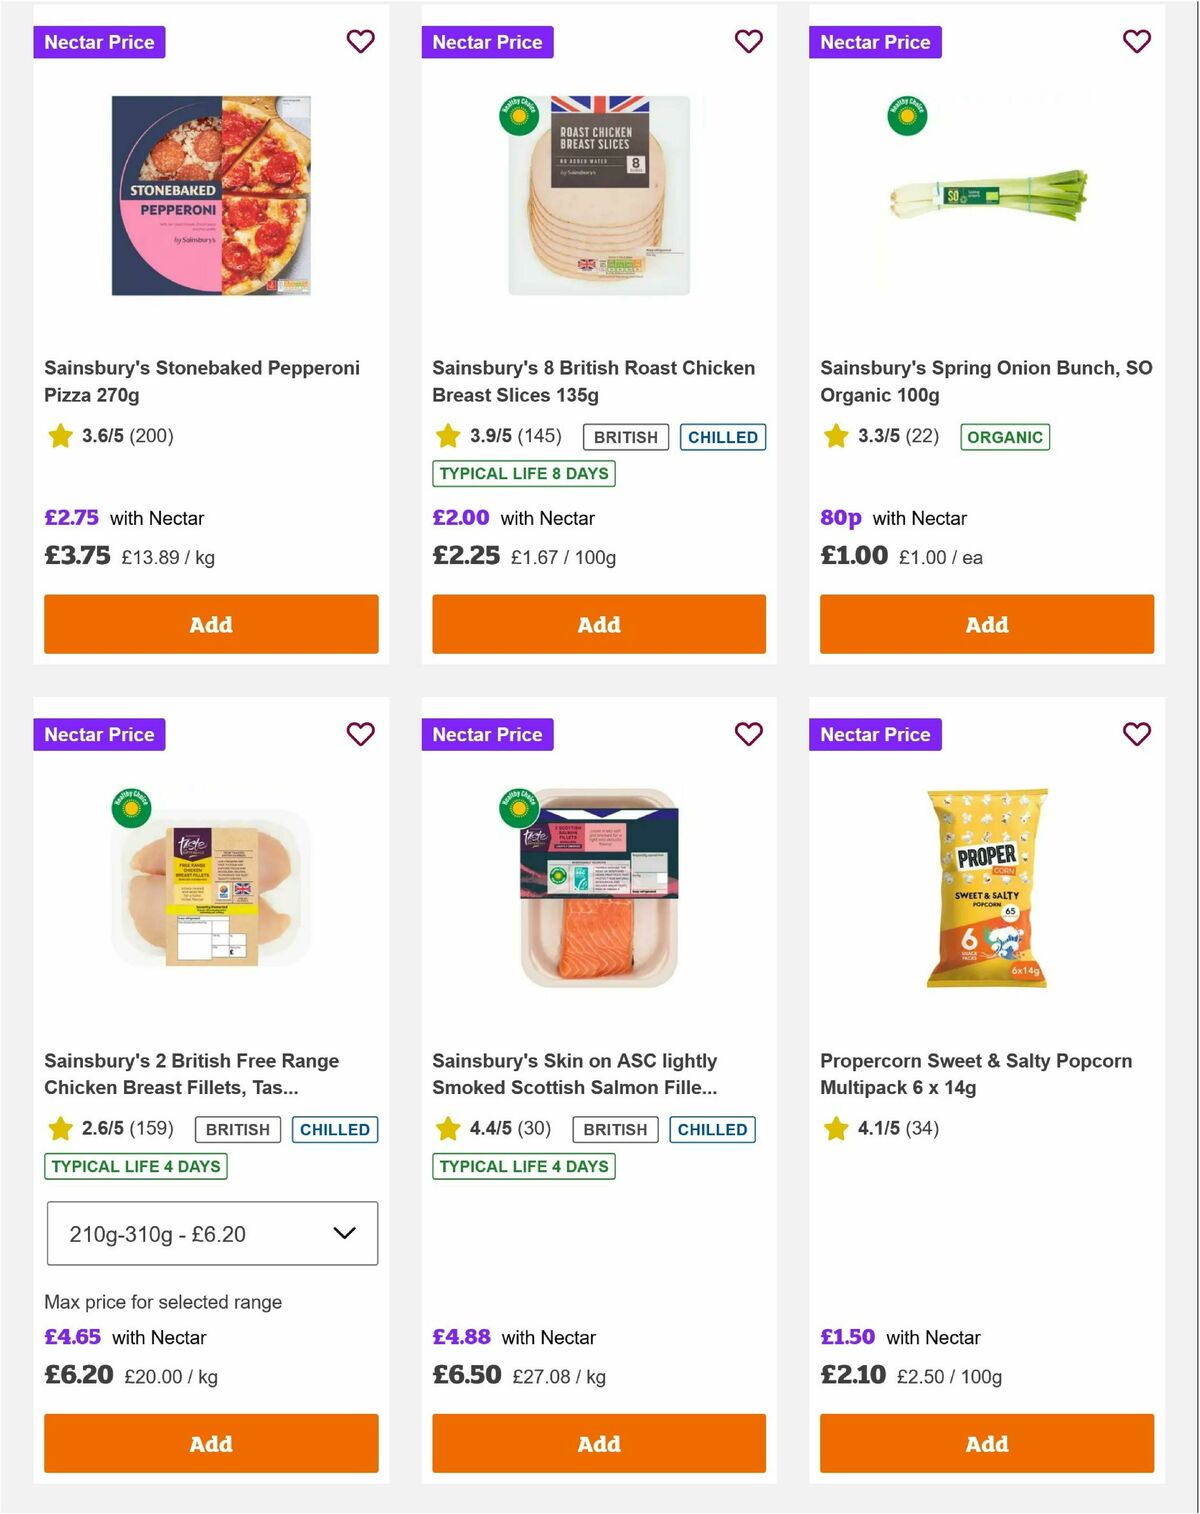Open the 210g-310g weight selection dropdown
The width and height of the screenshot is (1200, 1514).
(211, 1233)
